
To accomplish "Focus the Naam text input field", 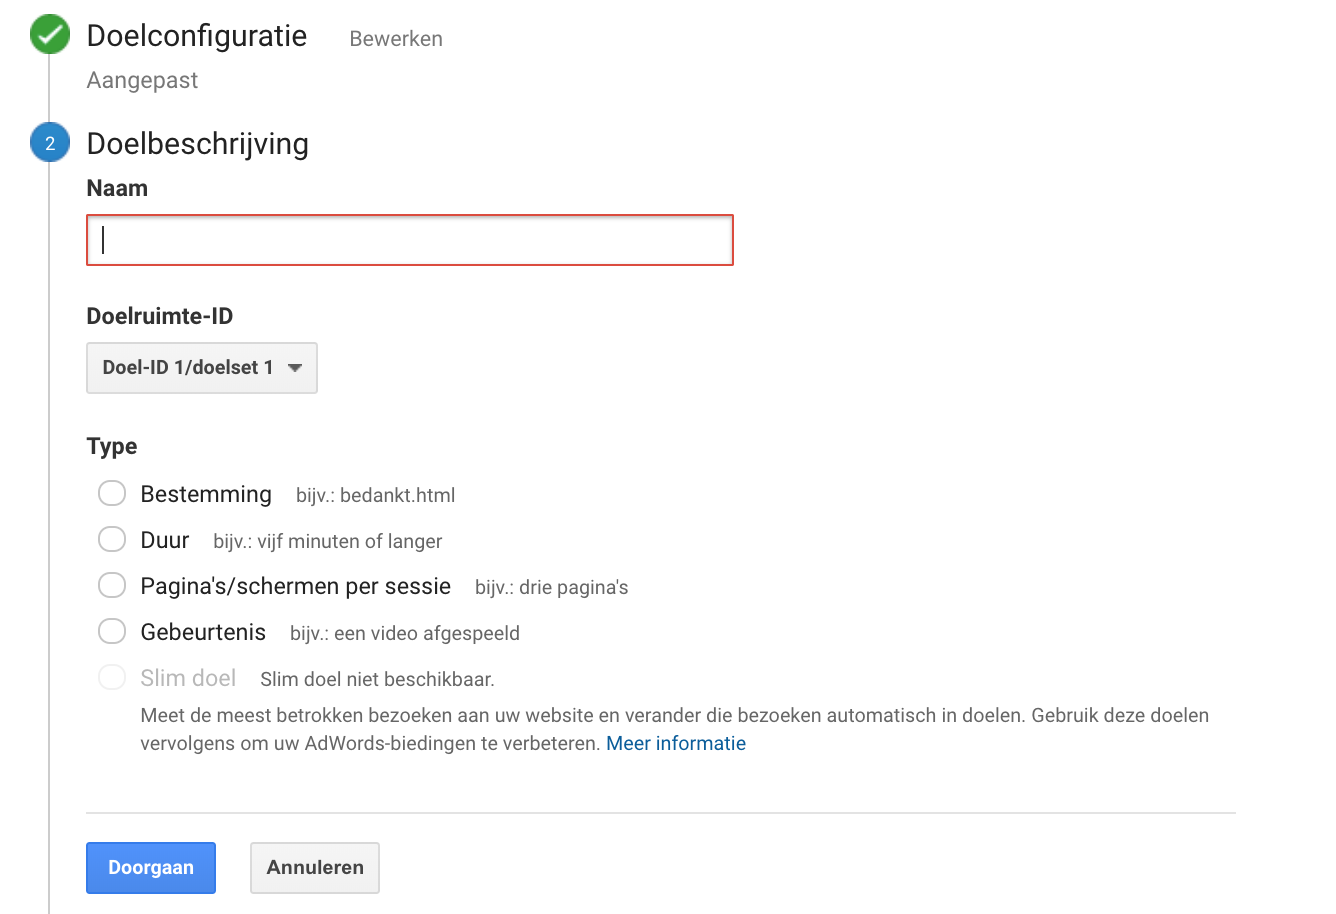I will pos(410,240).
